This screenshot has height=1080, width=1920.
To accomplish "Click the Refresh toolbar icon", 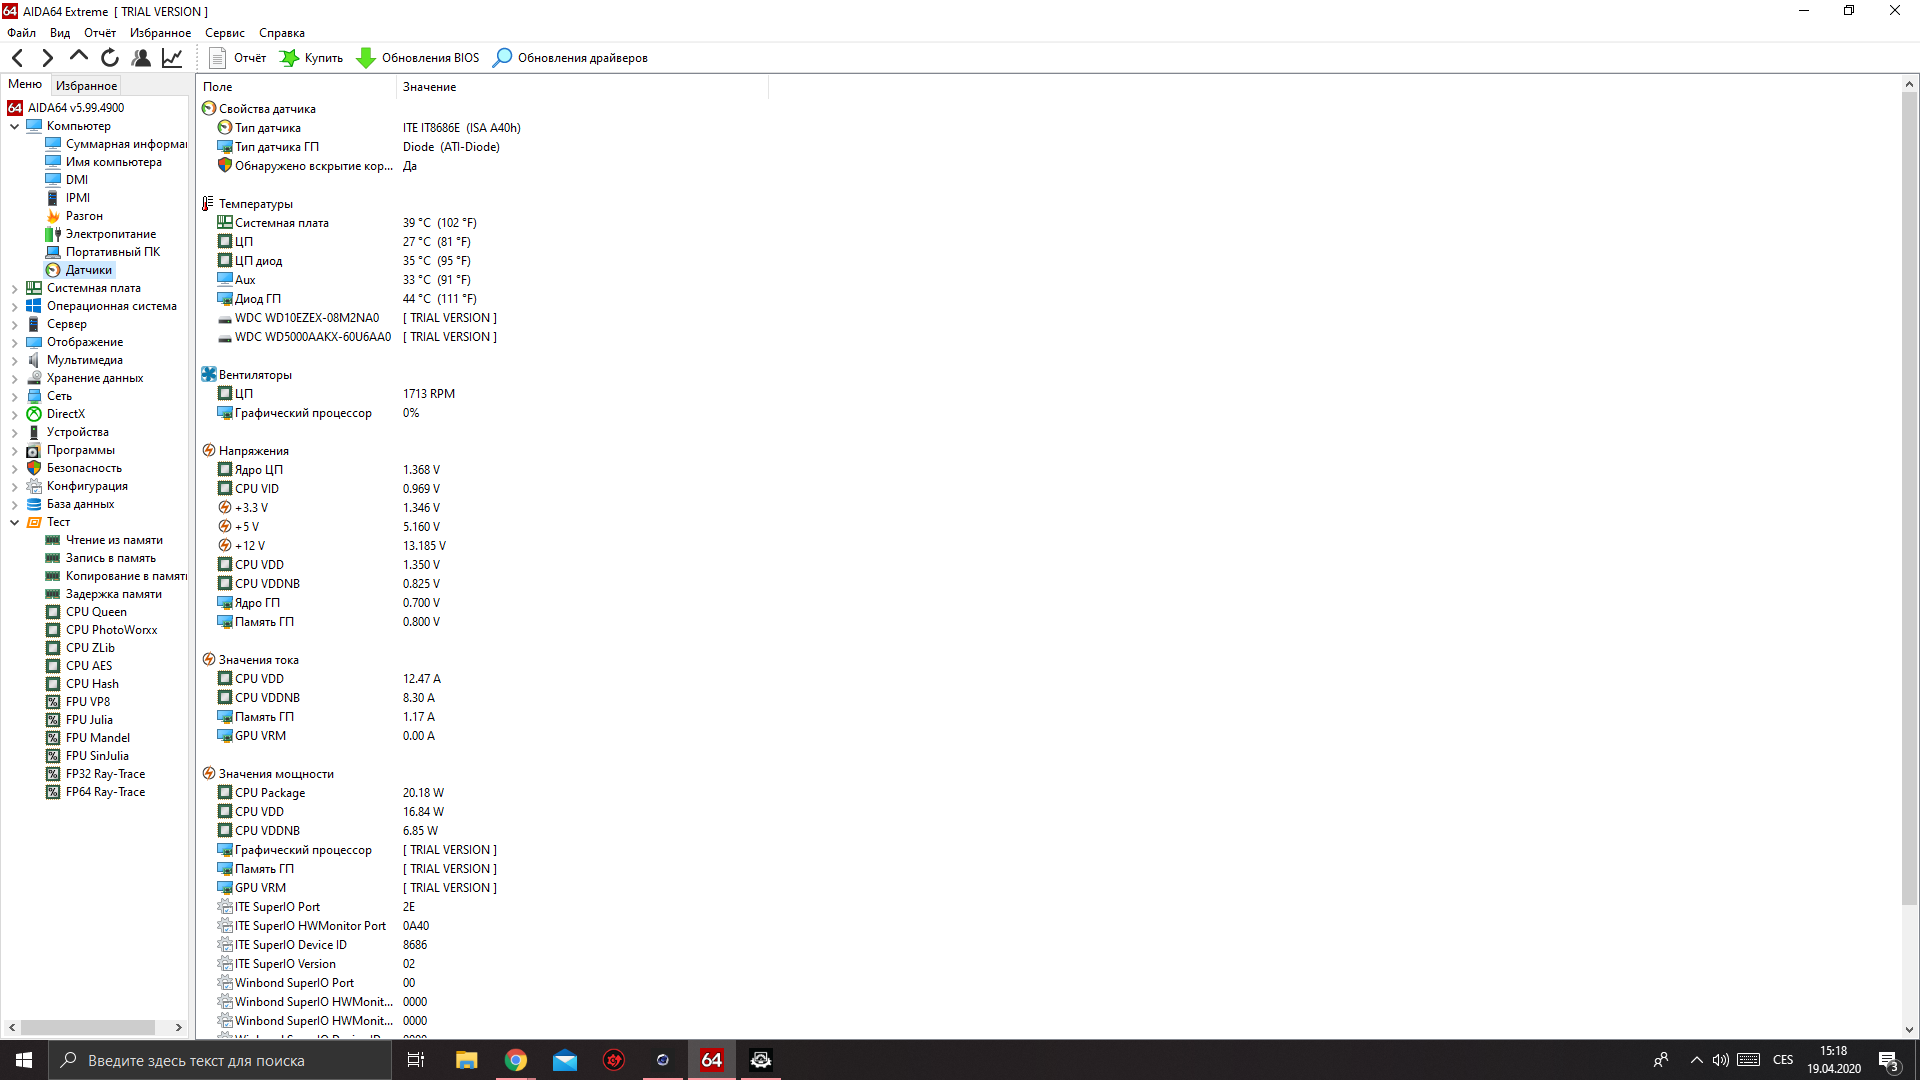I will click(110, 58).
